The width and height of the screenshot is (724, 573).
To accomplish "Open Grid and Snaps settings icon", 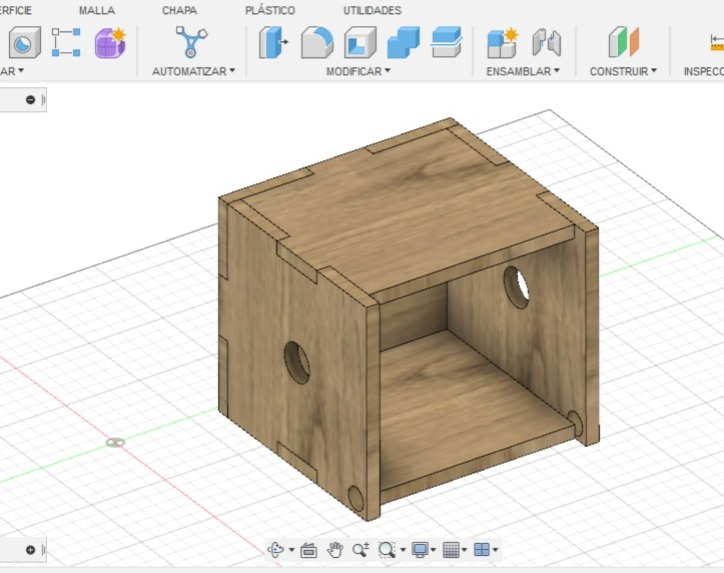I will coord(451,549).
